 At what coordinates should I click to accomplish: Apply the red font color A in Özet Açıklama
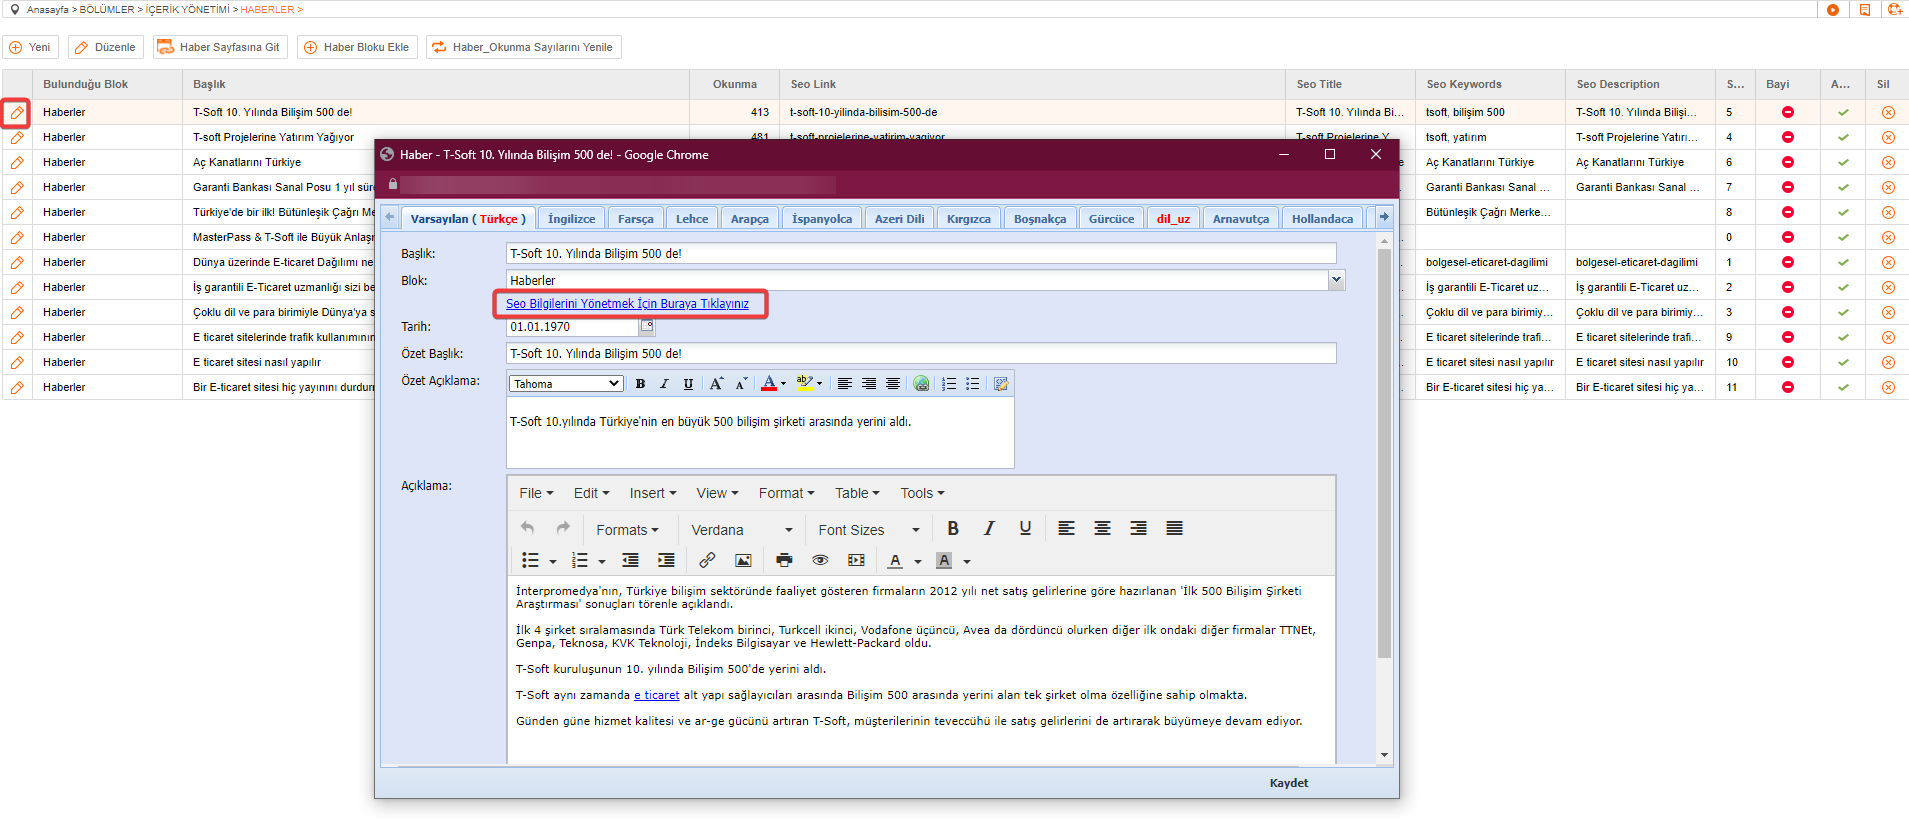(x=769, y=384)
